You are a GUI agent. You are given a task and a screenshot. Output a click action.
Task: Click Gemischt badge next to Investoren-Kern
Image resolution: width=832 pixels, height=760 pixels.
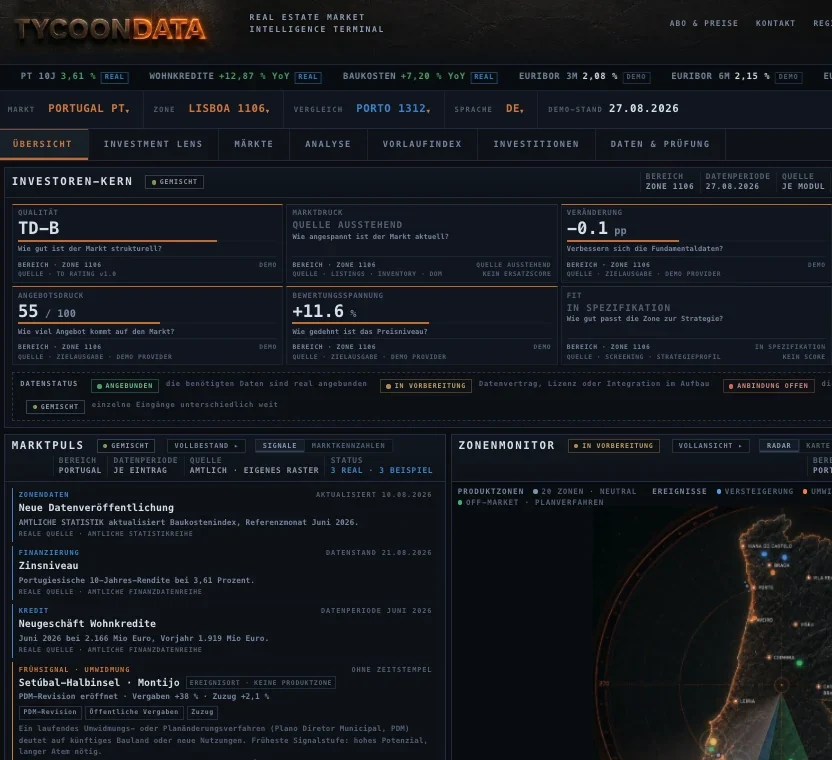pyautogui.click(x=175, y=182)
